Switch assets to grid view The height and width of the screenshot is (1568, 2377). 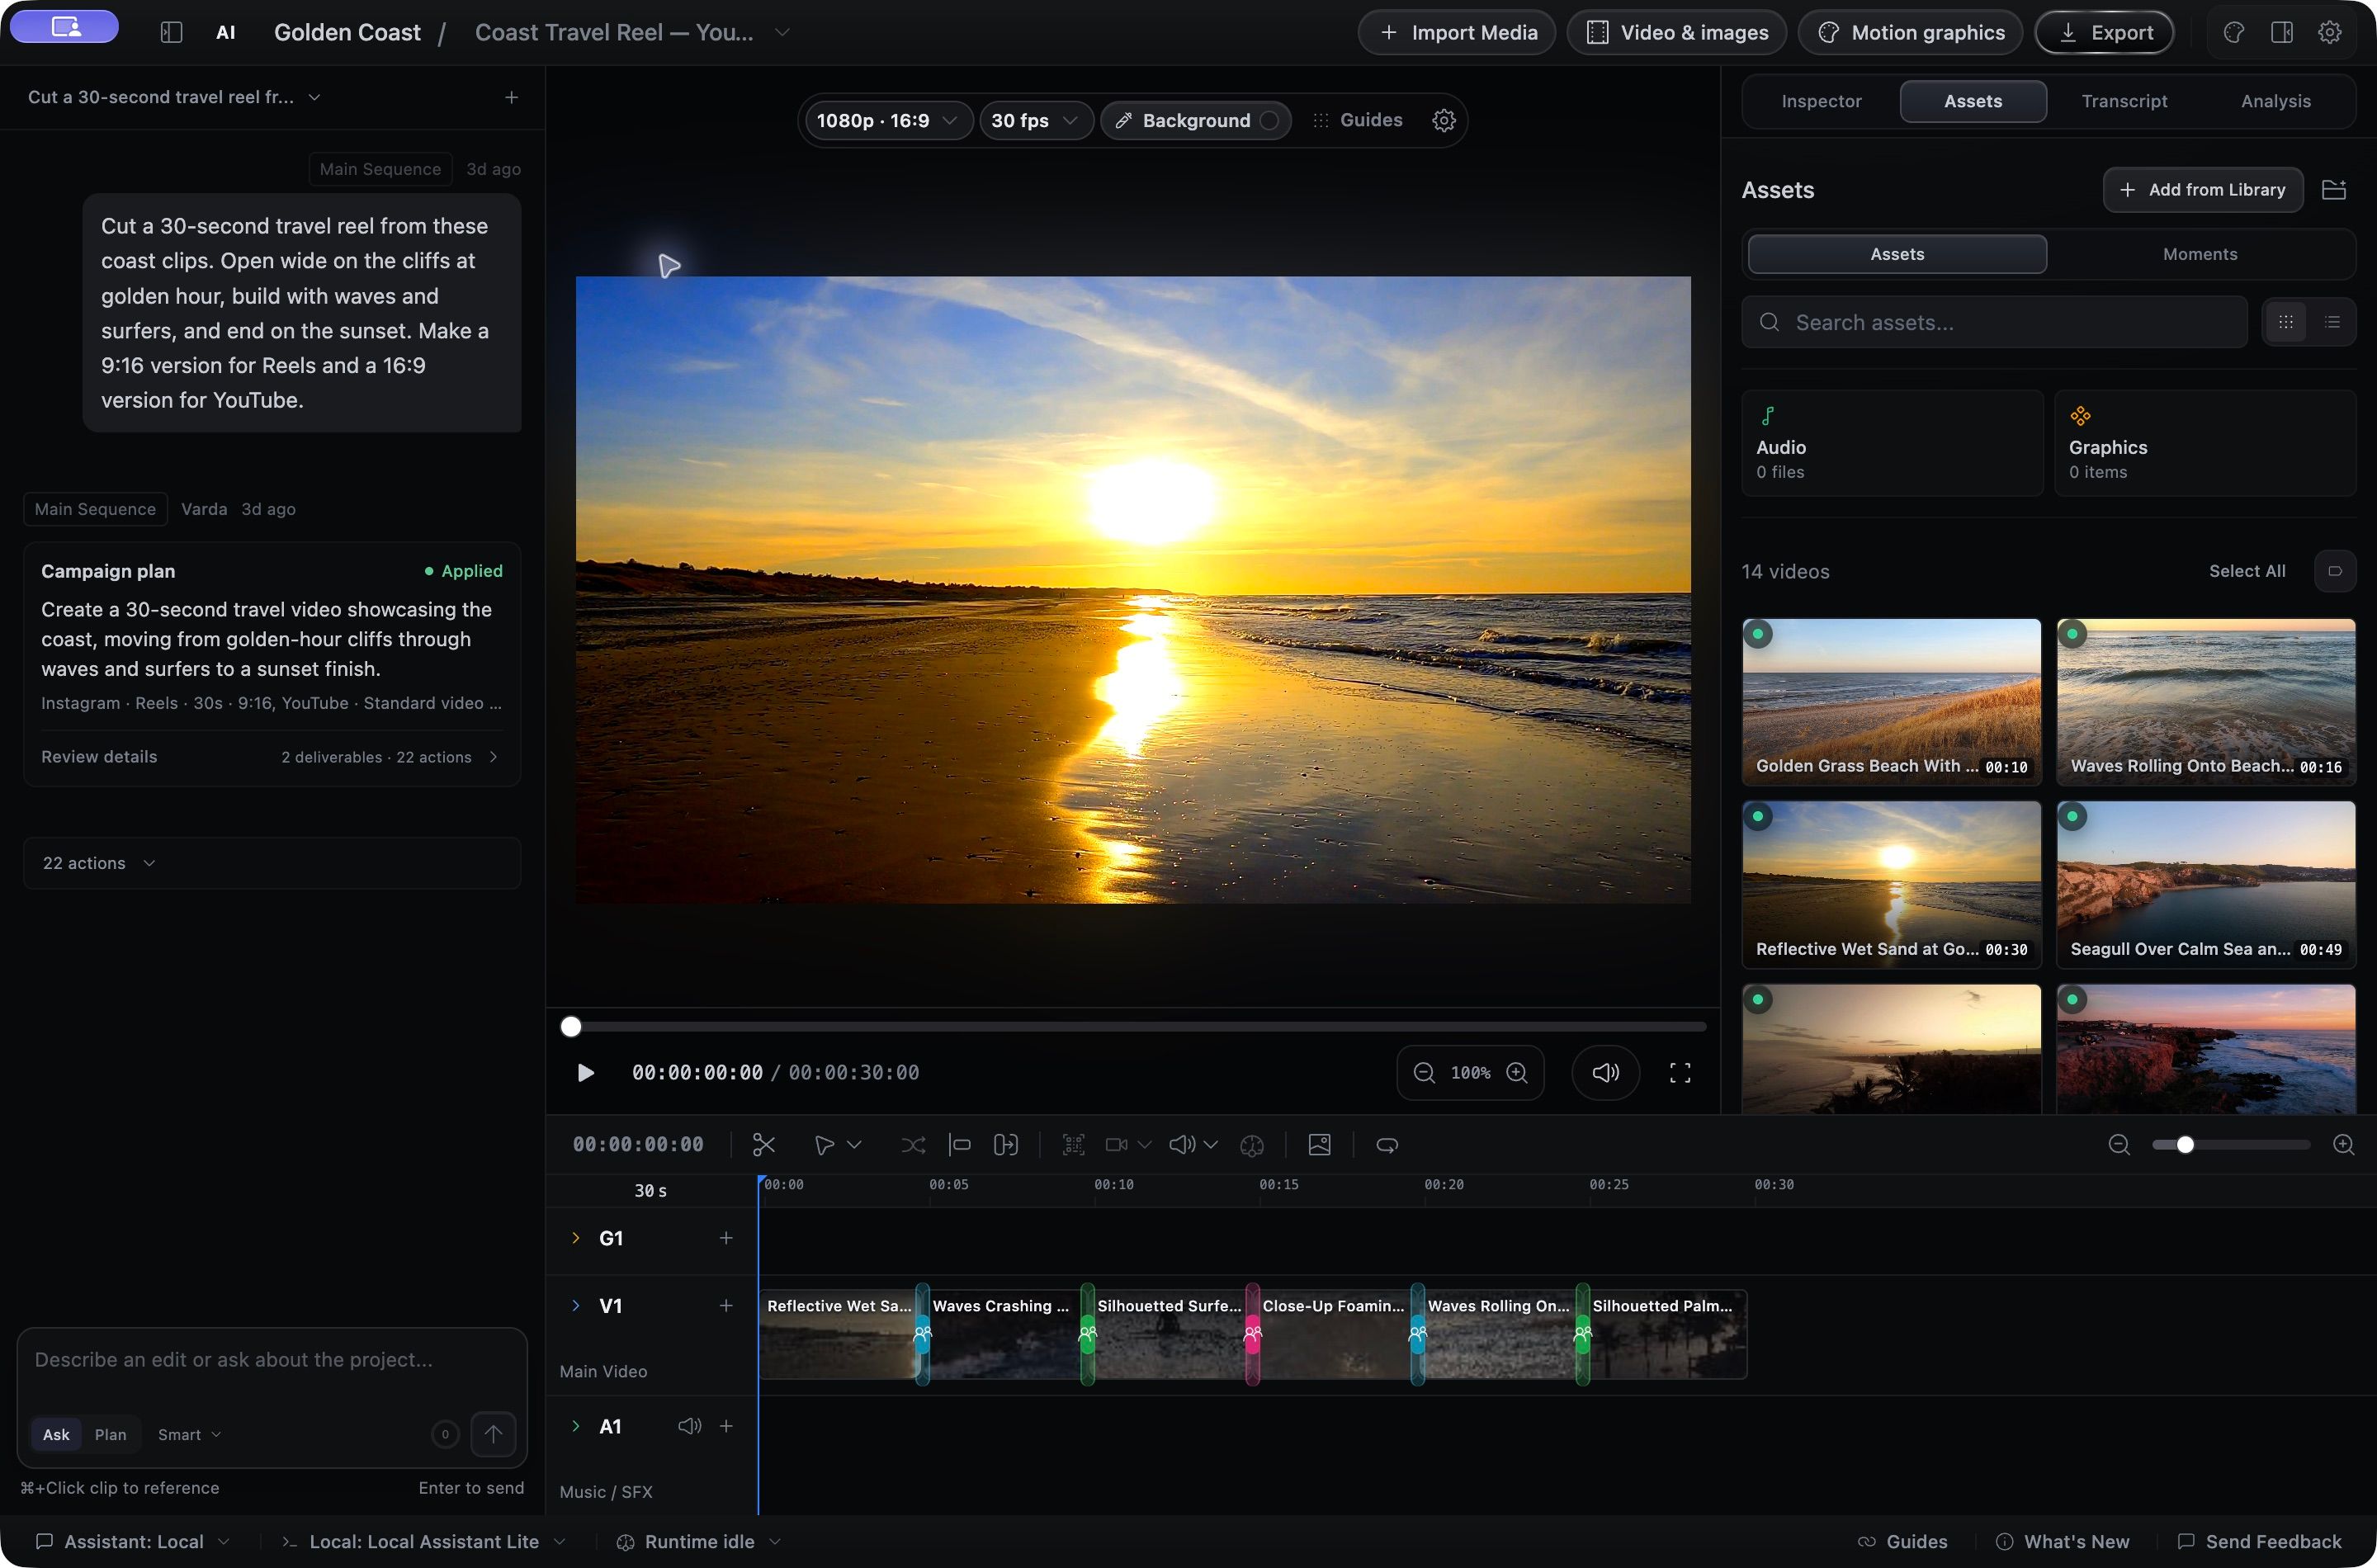click(x=2286, y=322)
